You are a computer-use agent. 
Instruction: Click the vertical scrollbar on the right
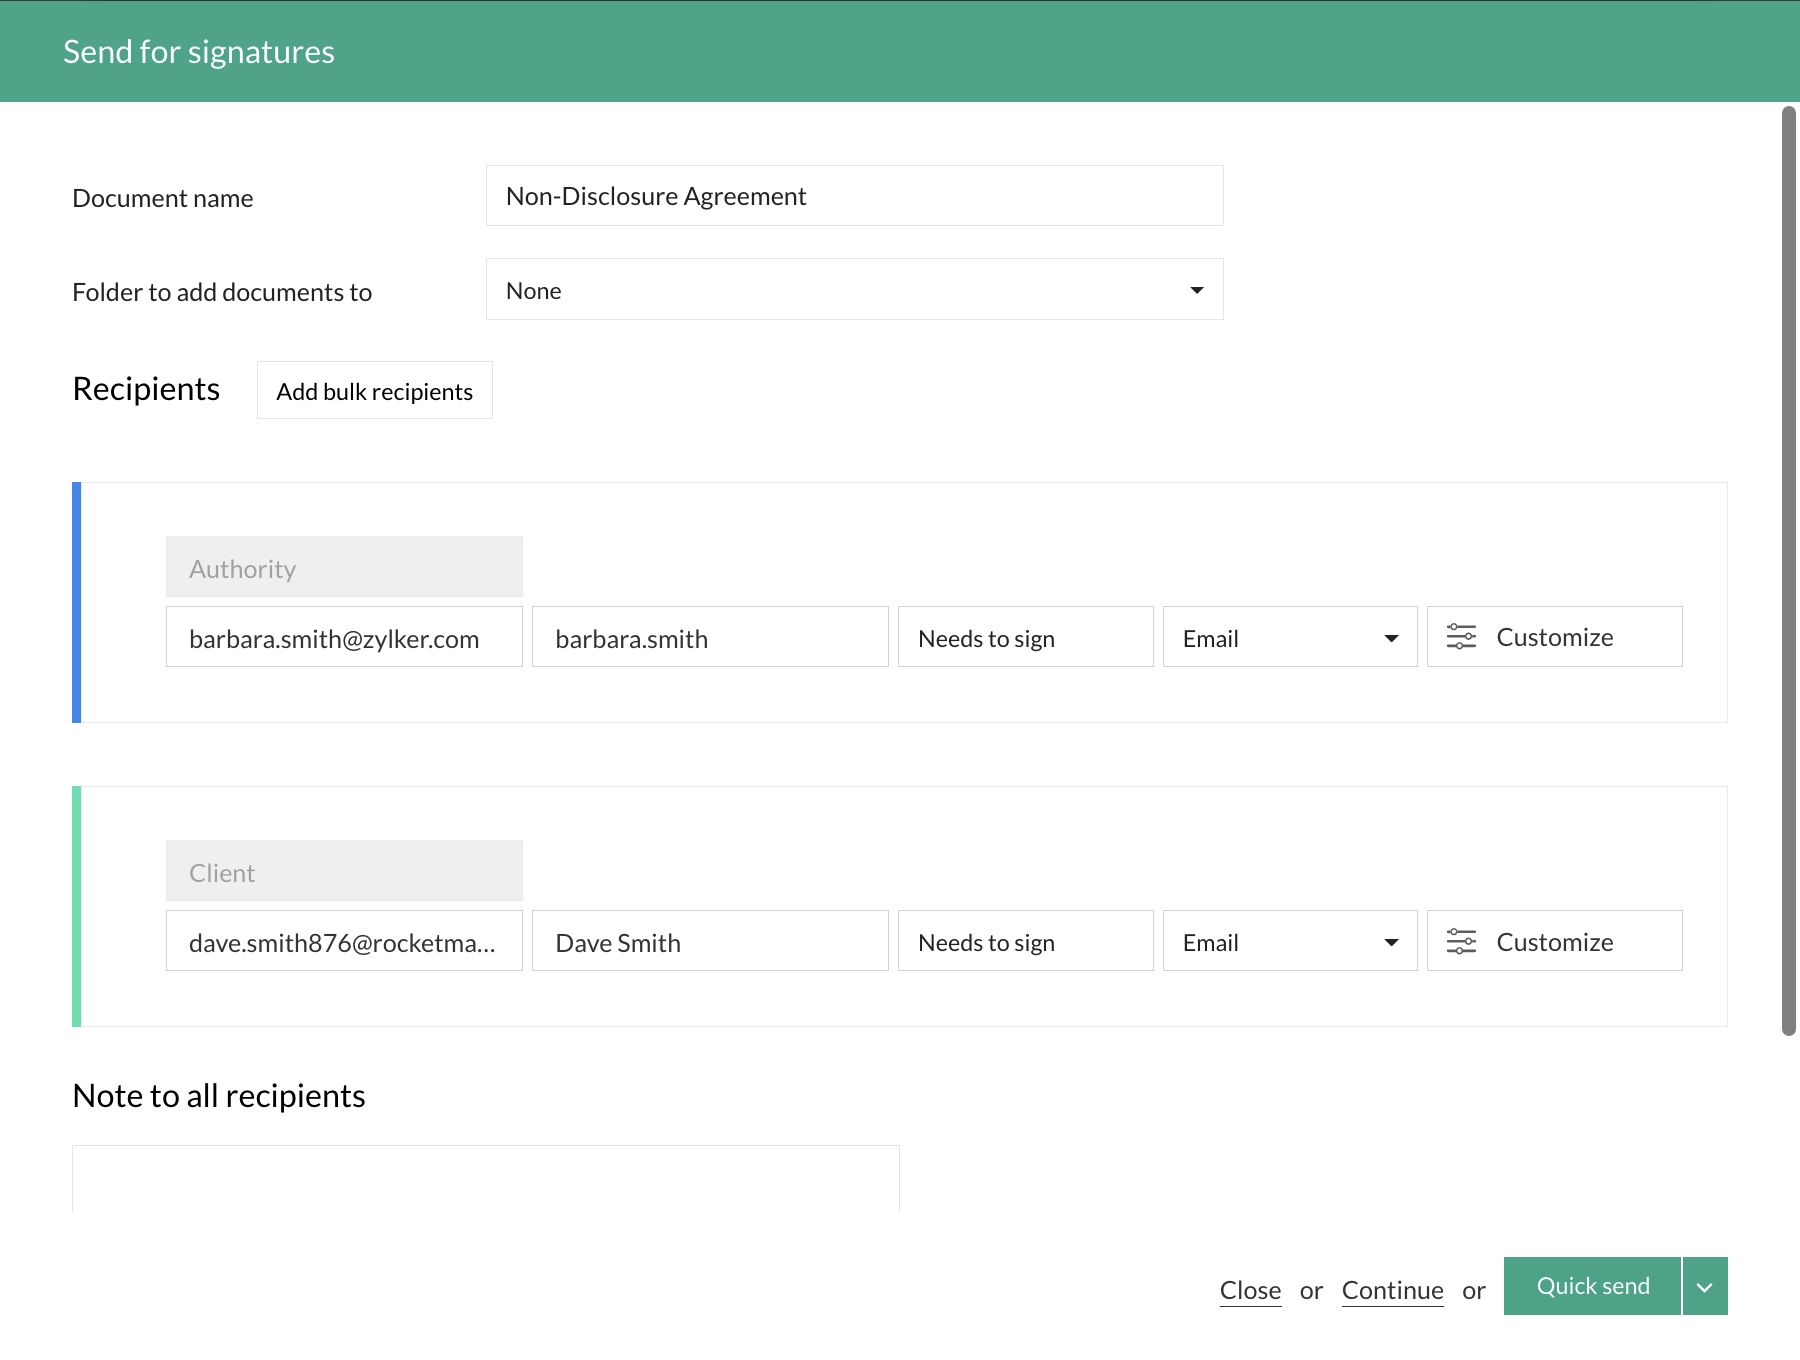pos(1788,570)
